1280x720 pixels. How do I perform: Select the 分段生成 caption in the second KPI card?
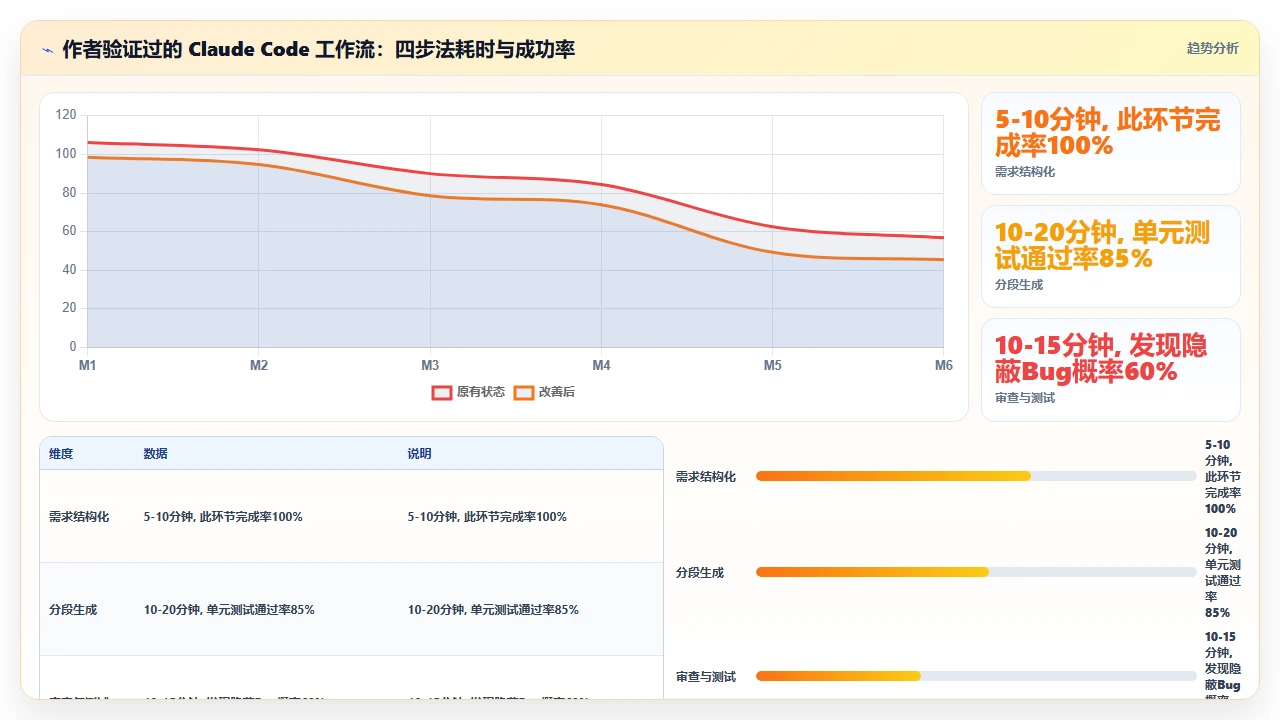(1019, 285)
